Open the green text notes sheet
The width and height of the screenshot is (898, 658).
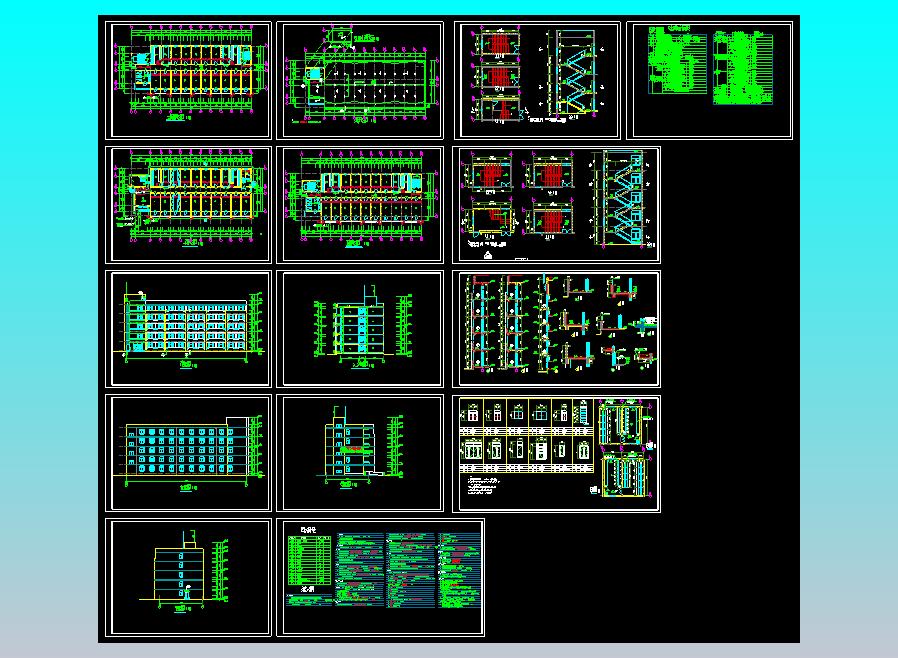(710, 80)
